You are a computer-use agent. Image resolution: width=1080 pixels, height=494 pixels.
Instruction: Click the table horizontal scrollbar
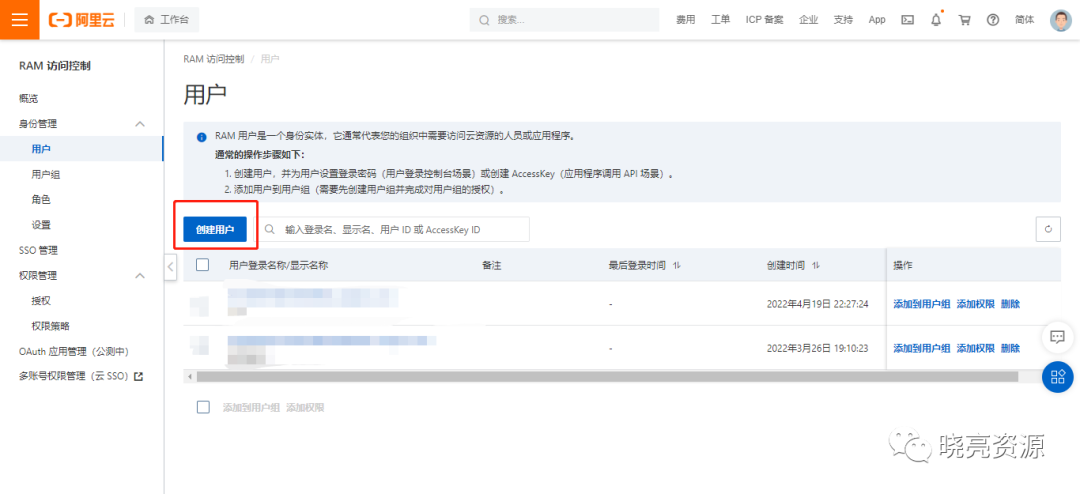tap(607, 377)
